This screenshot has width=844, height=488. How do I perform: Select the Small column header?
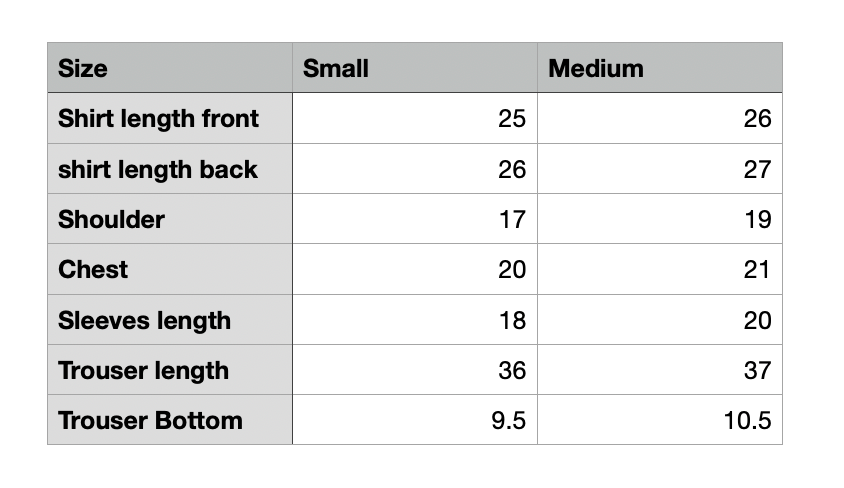pos(415,68)
